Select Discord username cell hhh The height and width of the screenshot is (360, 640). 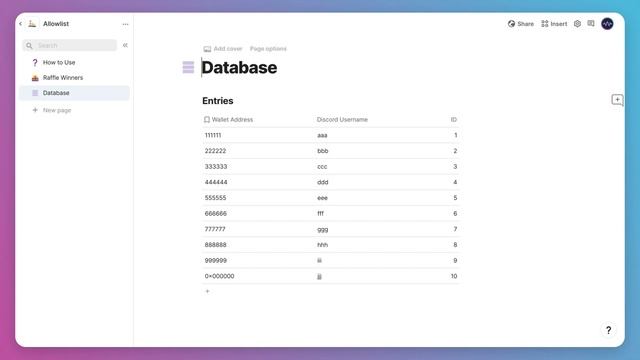pos(322,245)
